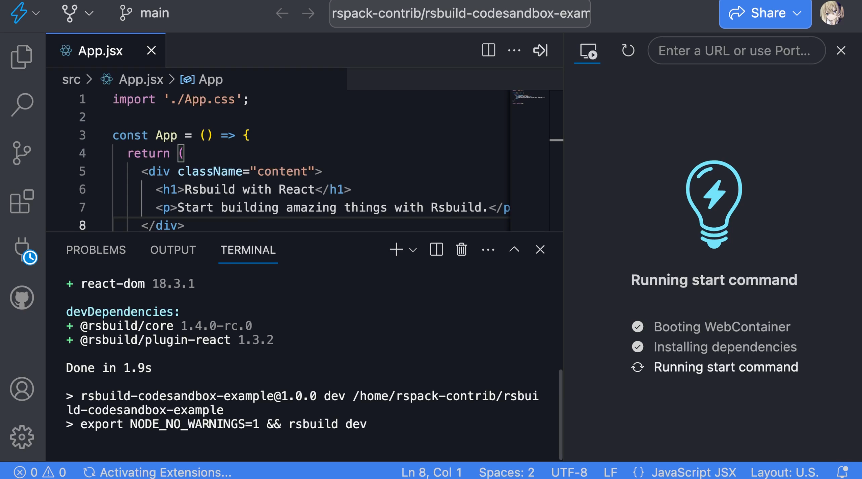
Task: Open the Accounts icon in sidebar
Action: (x=22, y=389)
